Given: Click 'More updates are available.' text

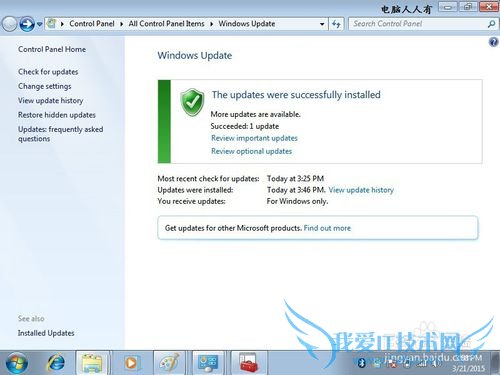Looking at the screenshot, I should point(255,114).
